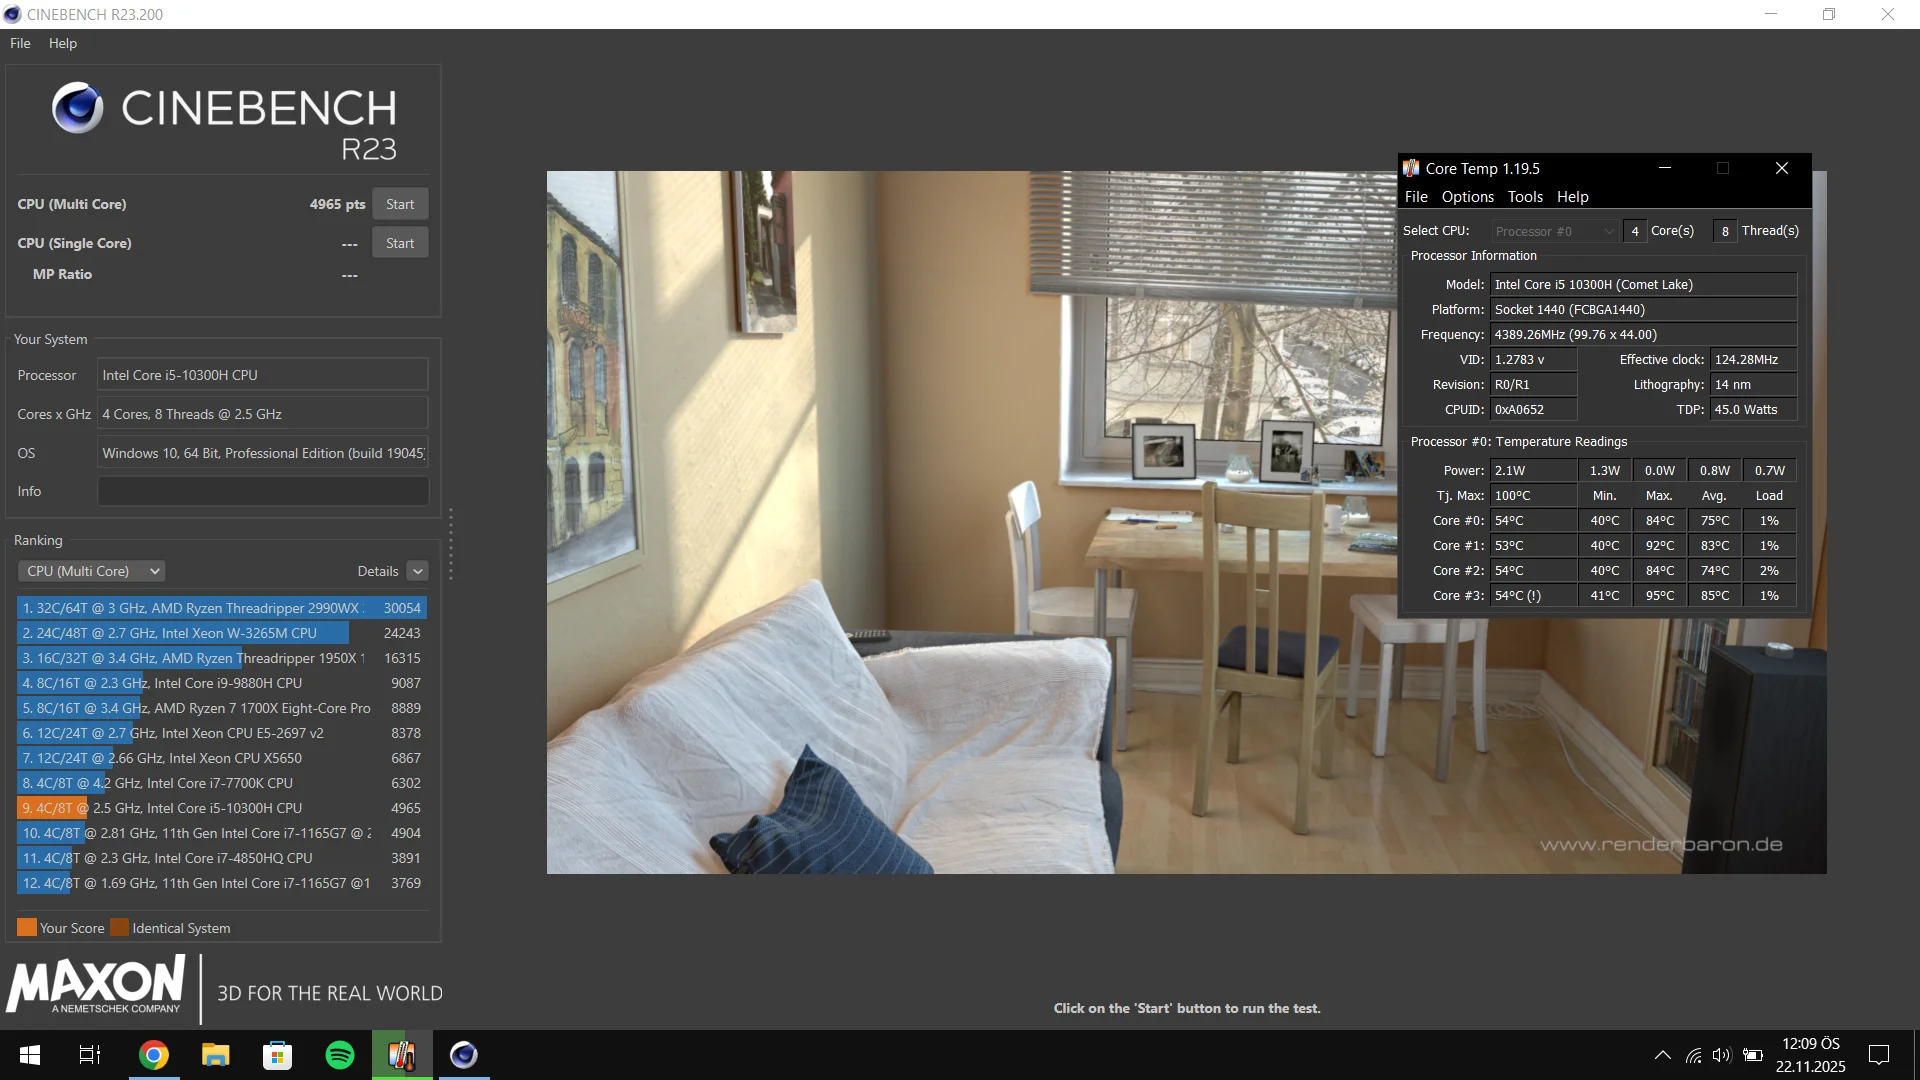Show hidden system tray icons
1920x1080 pixels.
[1662, 1055]
